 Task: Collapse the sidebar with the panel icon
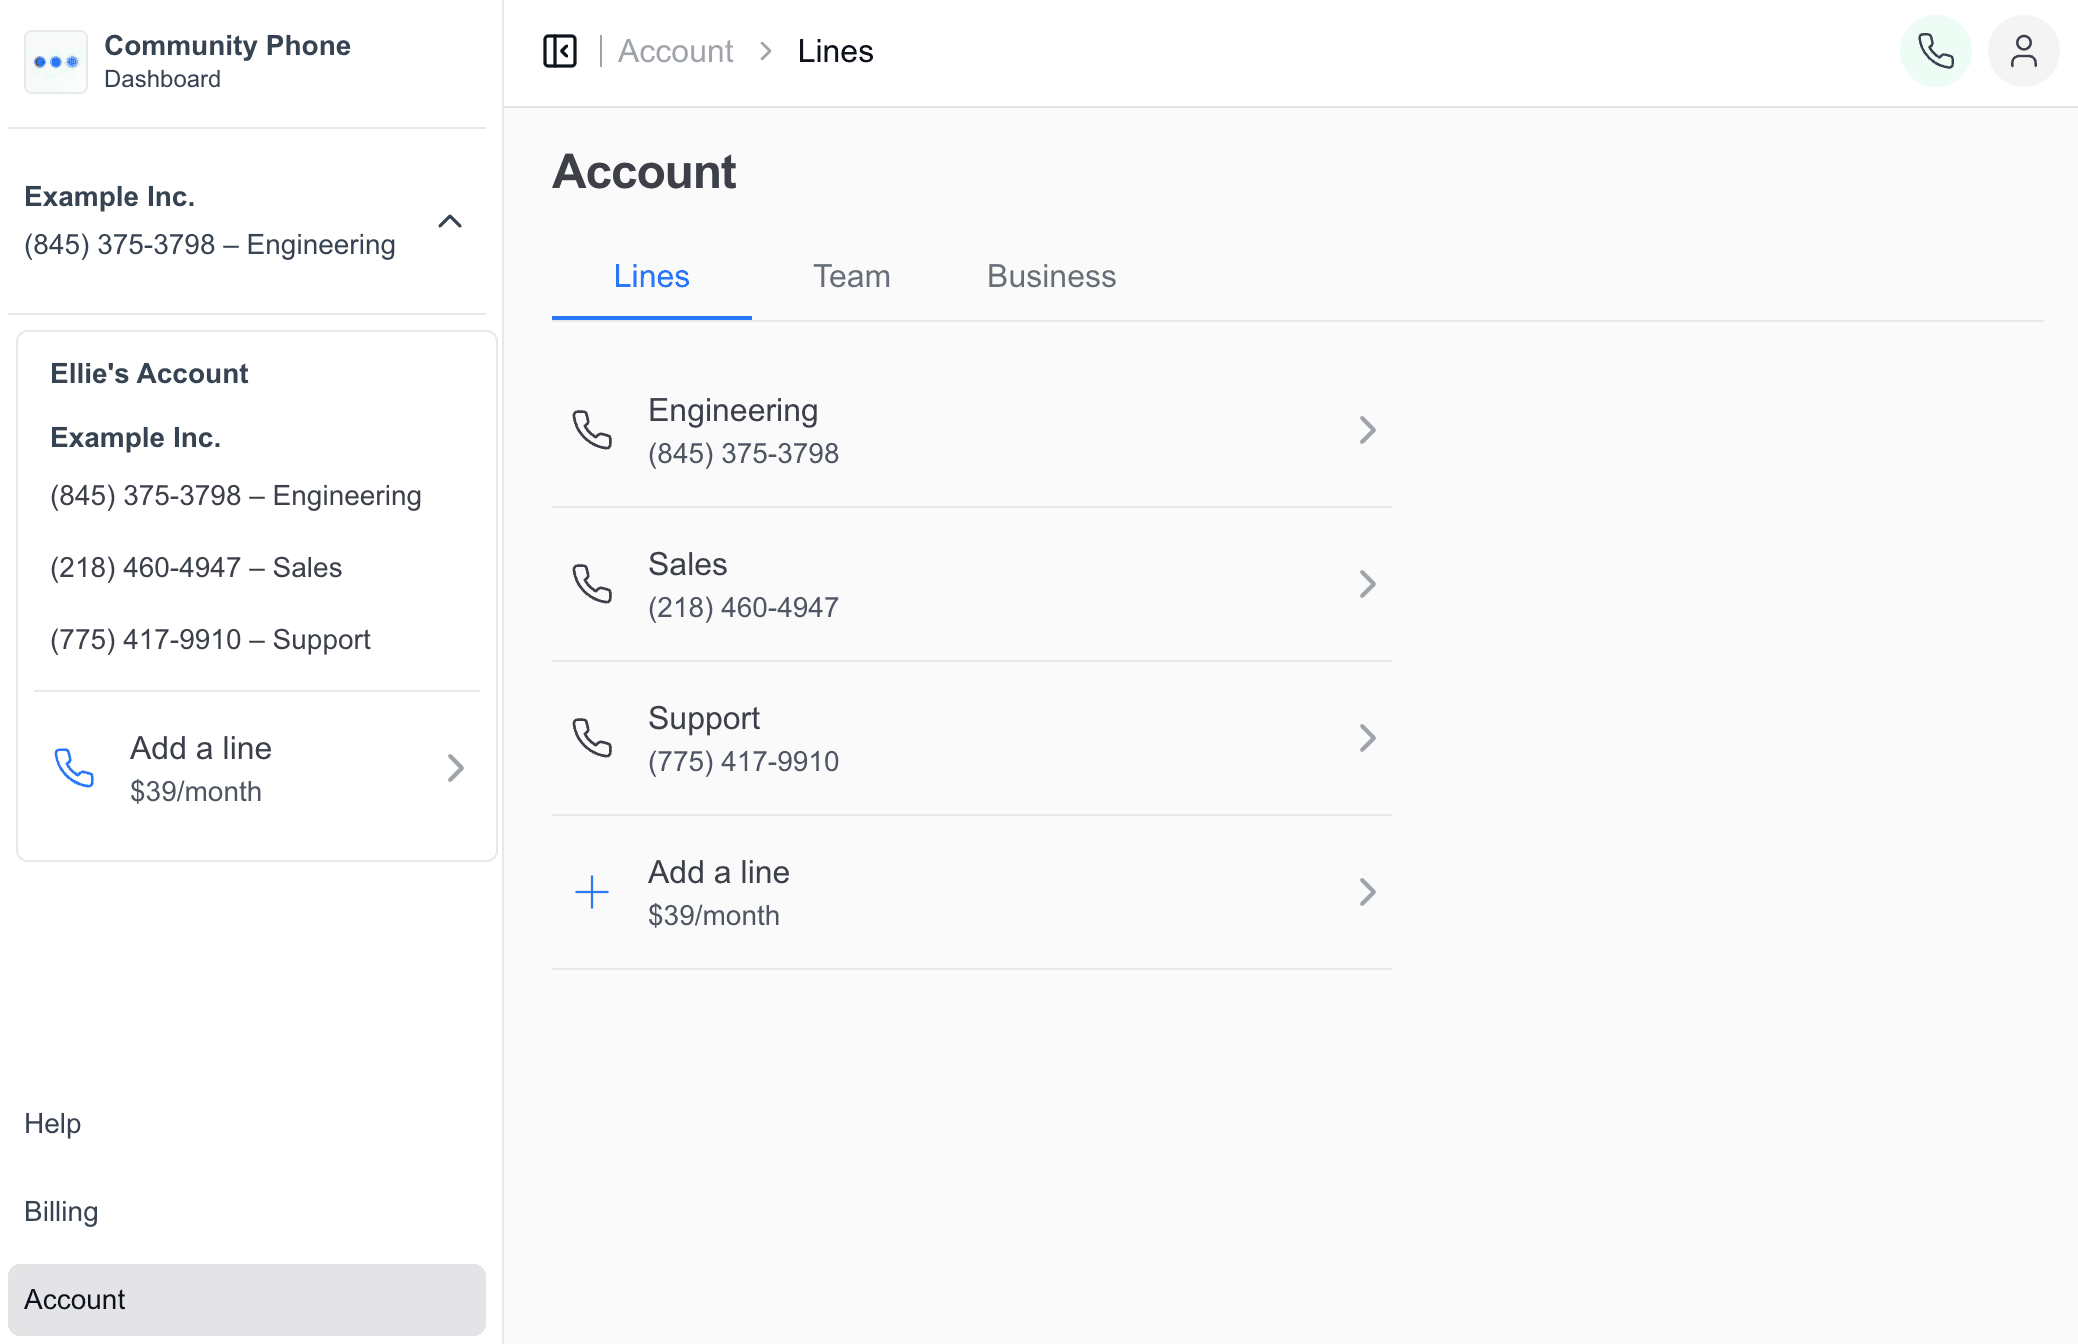tap(560, 51)
